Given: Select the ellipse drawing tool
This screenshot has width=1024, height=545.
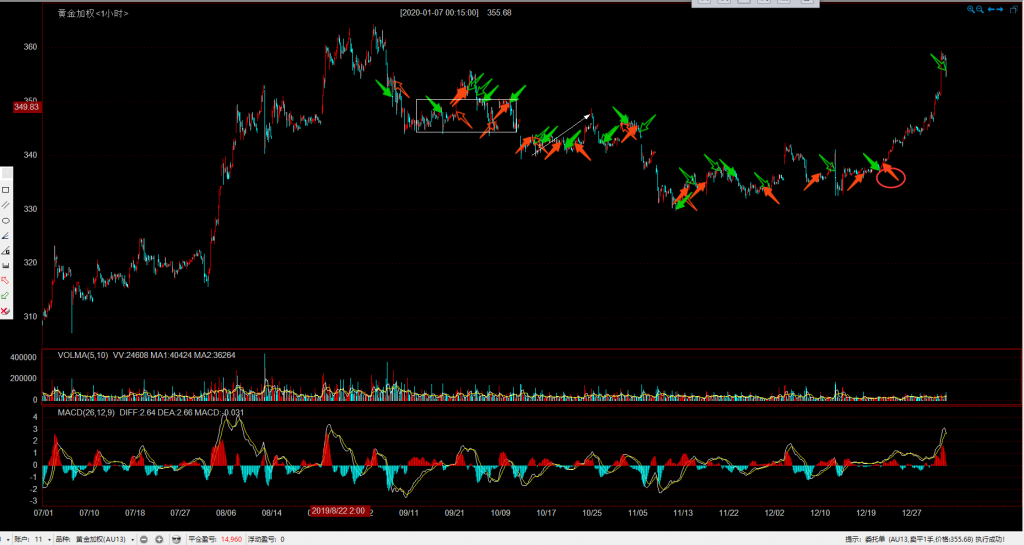Looking at the screenshot, I should (6, 220).
